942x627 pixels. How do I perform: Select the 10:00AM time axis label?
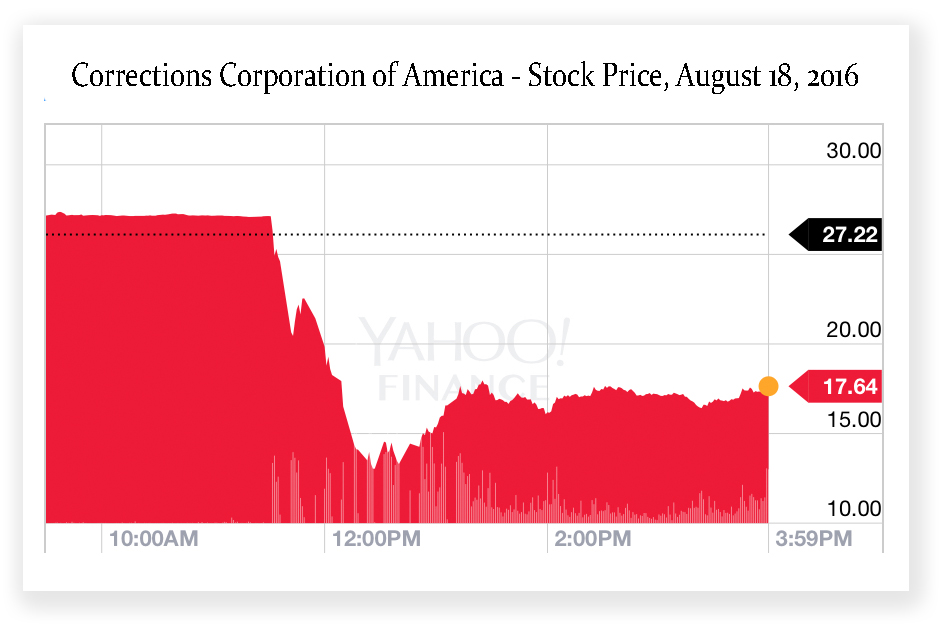click(x=153, y=539)
